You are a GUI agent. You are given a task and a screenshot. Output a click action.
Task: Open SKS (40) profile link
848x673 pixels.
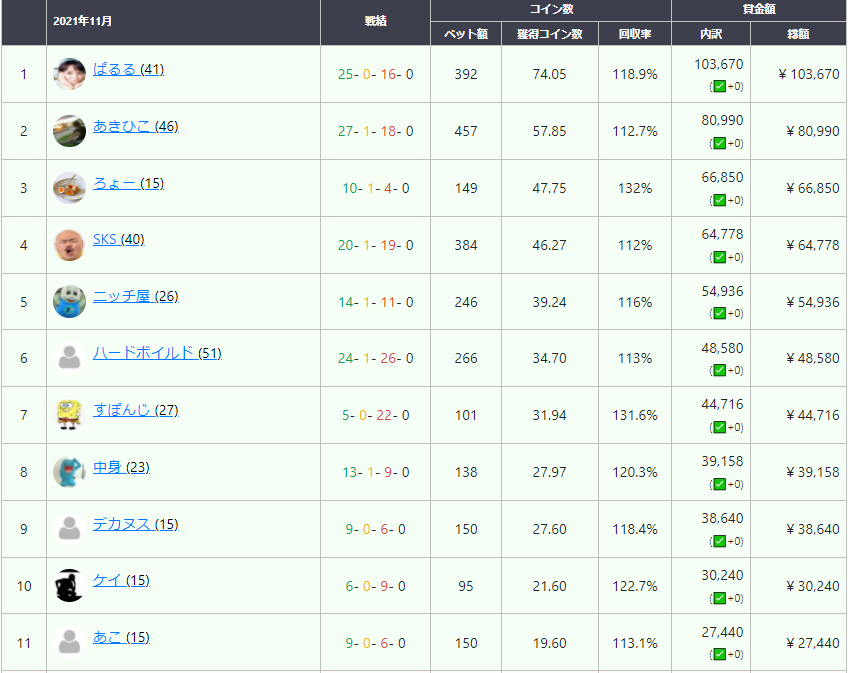pyautogui.click(x=118, y=239)
